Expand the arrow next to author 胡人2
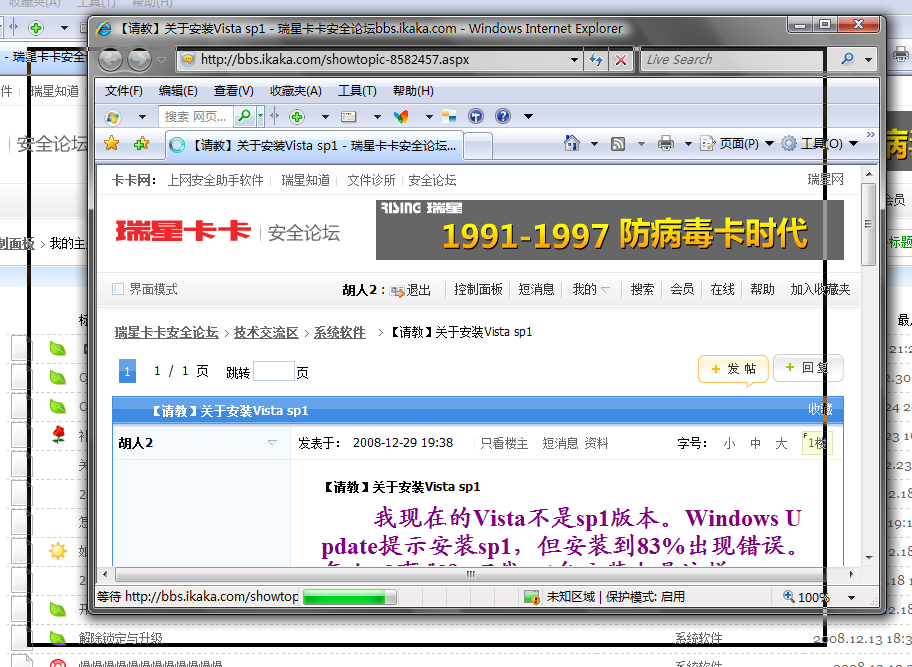 (x=272, y=443)
